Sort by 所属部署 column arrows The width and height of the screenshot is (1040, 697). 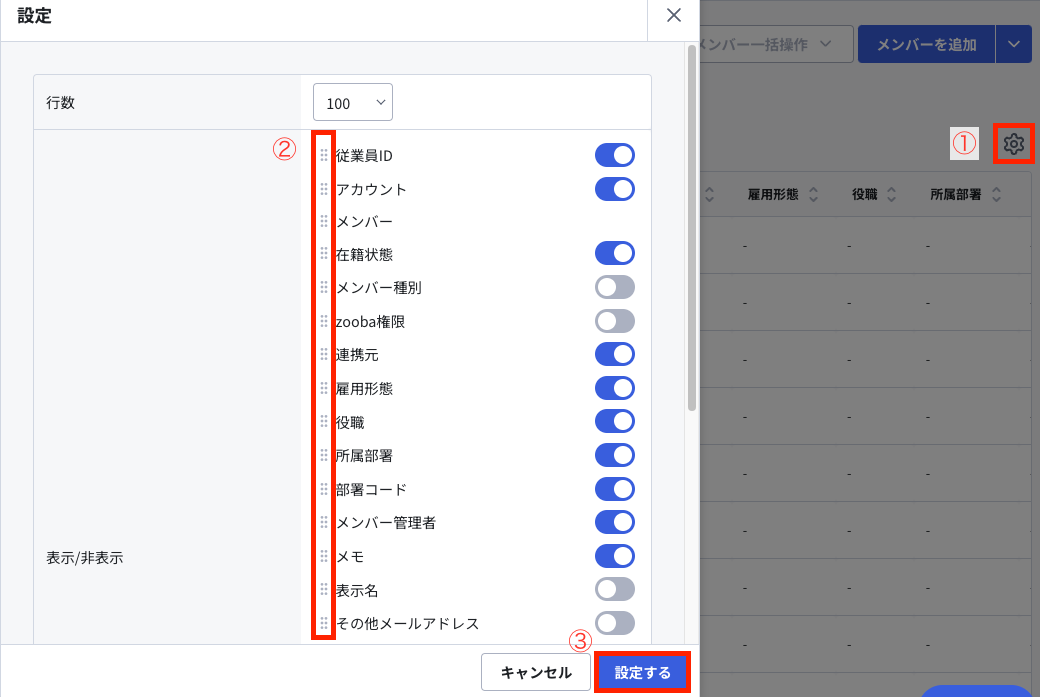tap(996, 194)
